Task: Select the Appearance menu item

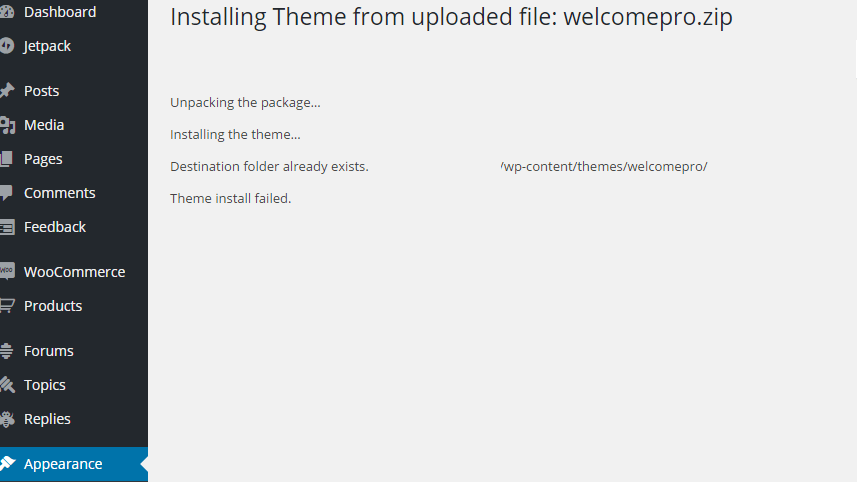Action: 63,464
